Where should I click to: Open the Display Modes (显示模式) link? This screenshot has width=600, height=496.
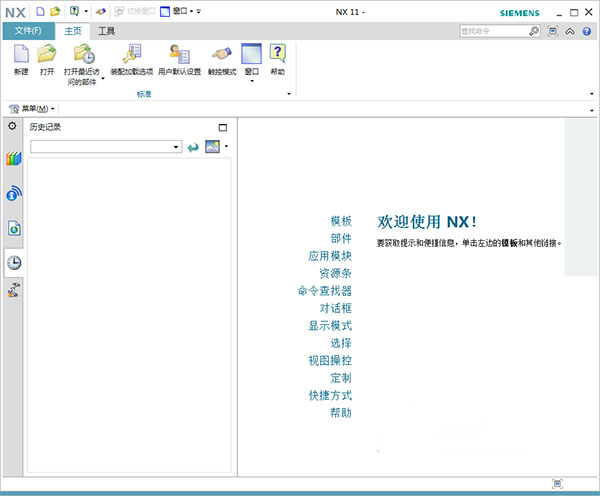click(330, 326)
